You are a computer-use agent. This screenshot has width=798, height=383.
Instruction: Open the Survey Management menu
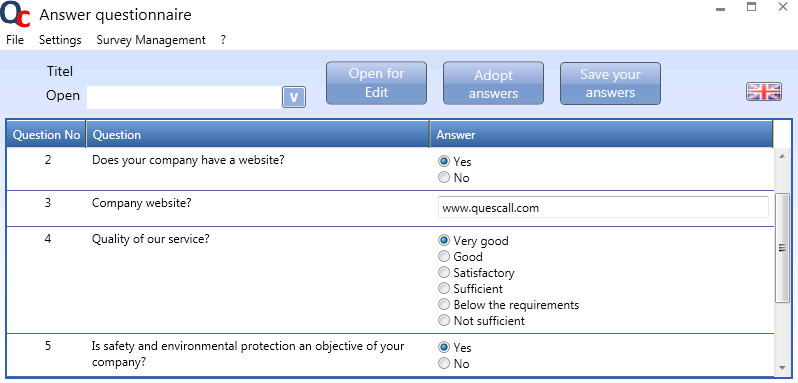[151, 40]
